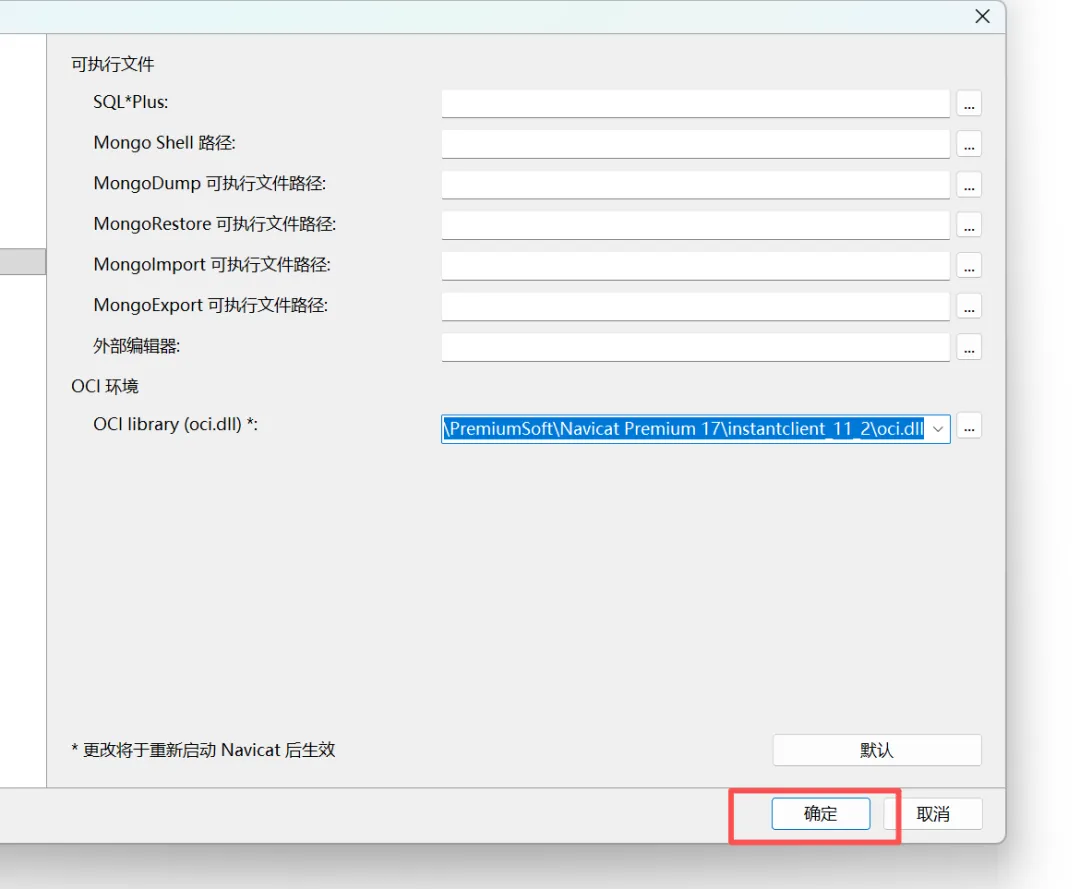Image resolution: width=1080 pixels, height=889 pixels.
Task: Focus the MongoDump 可执行文件路径 field
Action: pyautogui.click(x=696, y=185)
